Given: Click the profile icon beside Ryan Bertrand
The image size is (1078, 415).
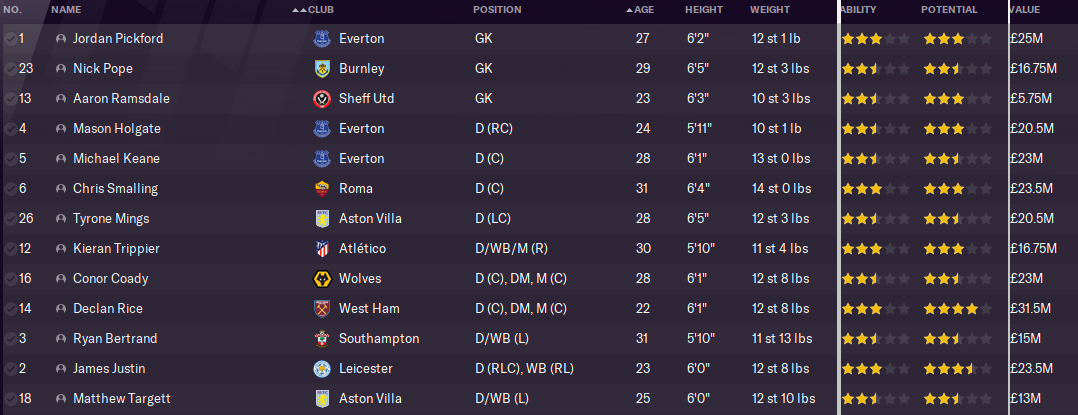Looking at the screenshot, I should tap(61, 339).
